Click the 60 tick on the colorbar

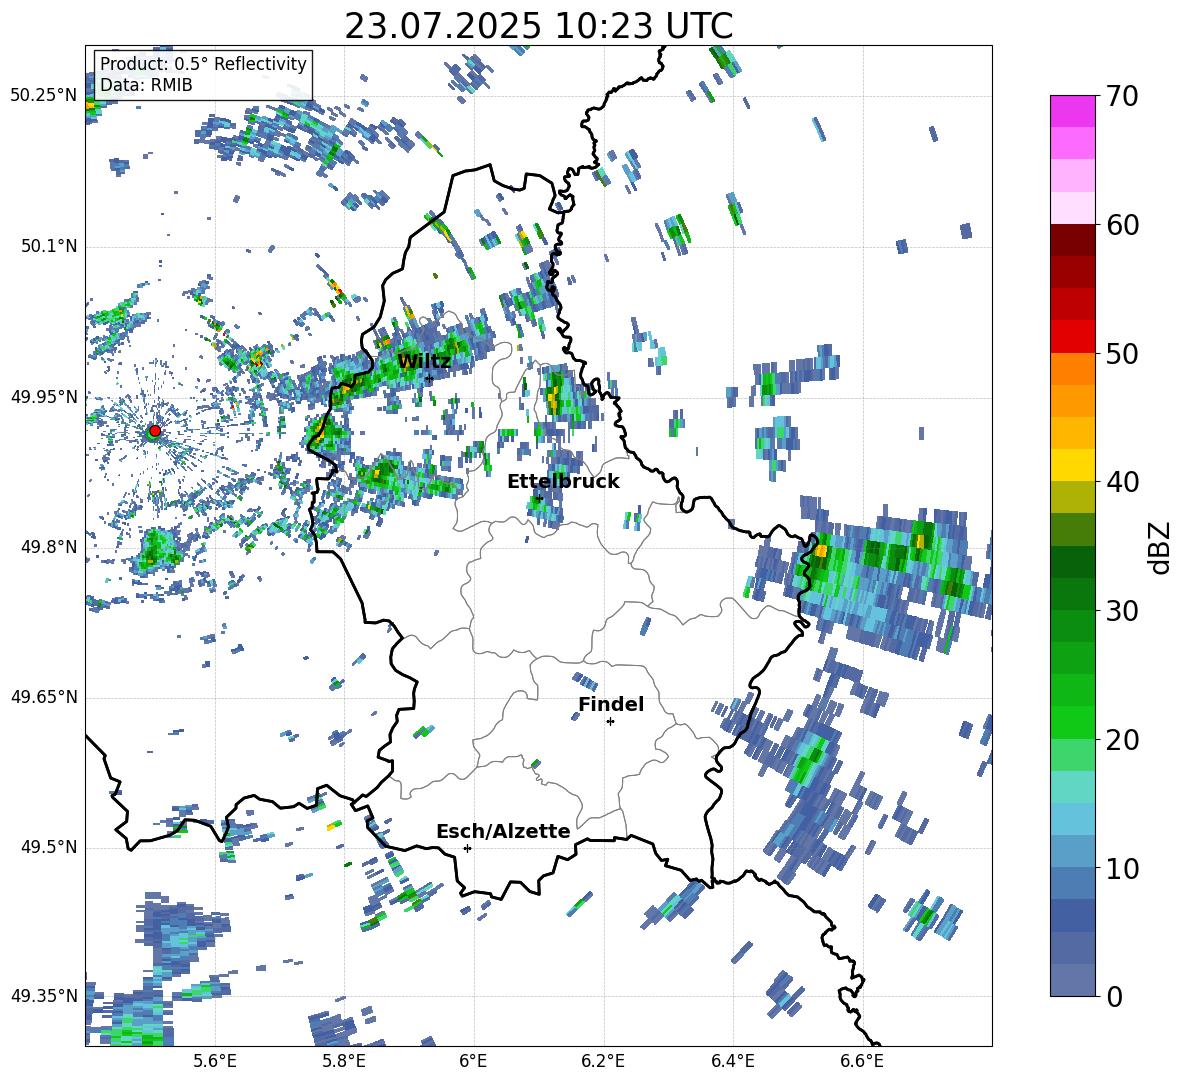tap(1123, 225)
